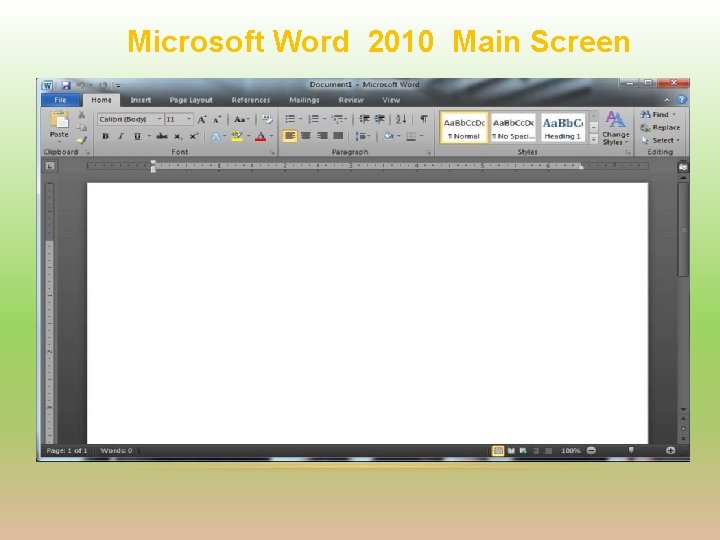Screen dimensions: 720x540
Task: Toggle Bold formatting
Action: tap(105, 136)
